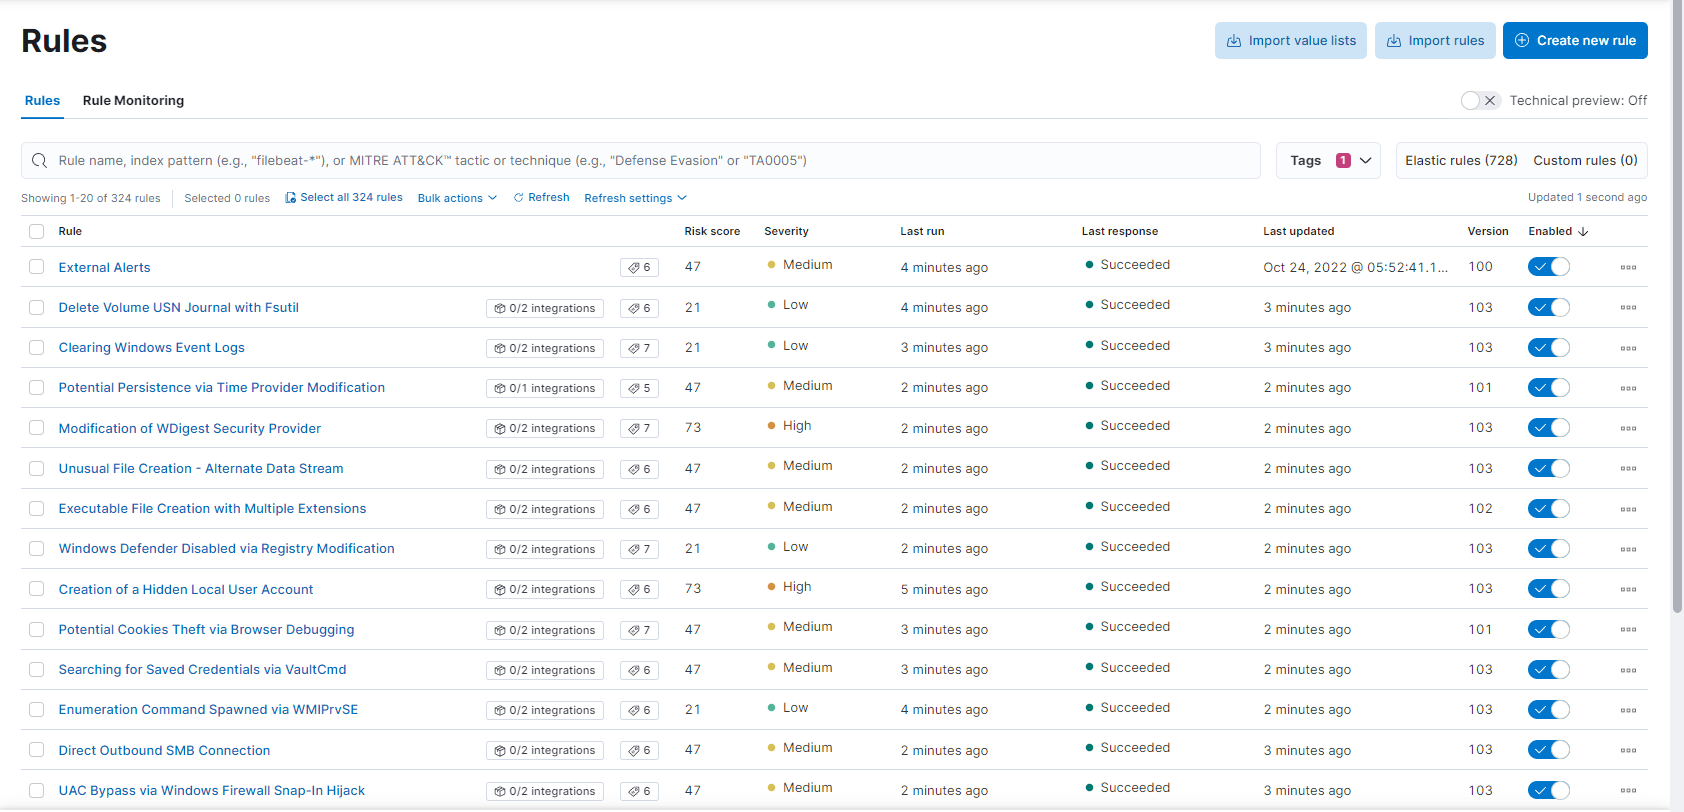Open actions menu for Unusual File Creation rule
The height and width of the screenshot is (812, 1684).
(x=1628, y=469)
